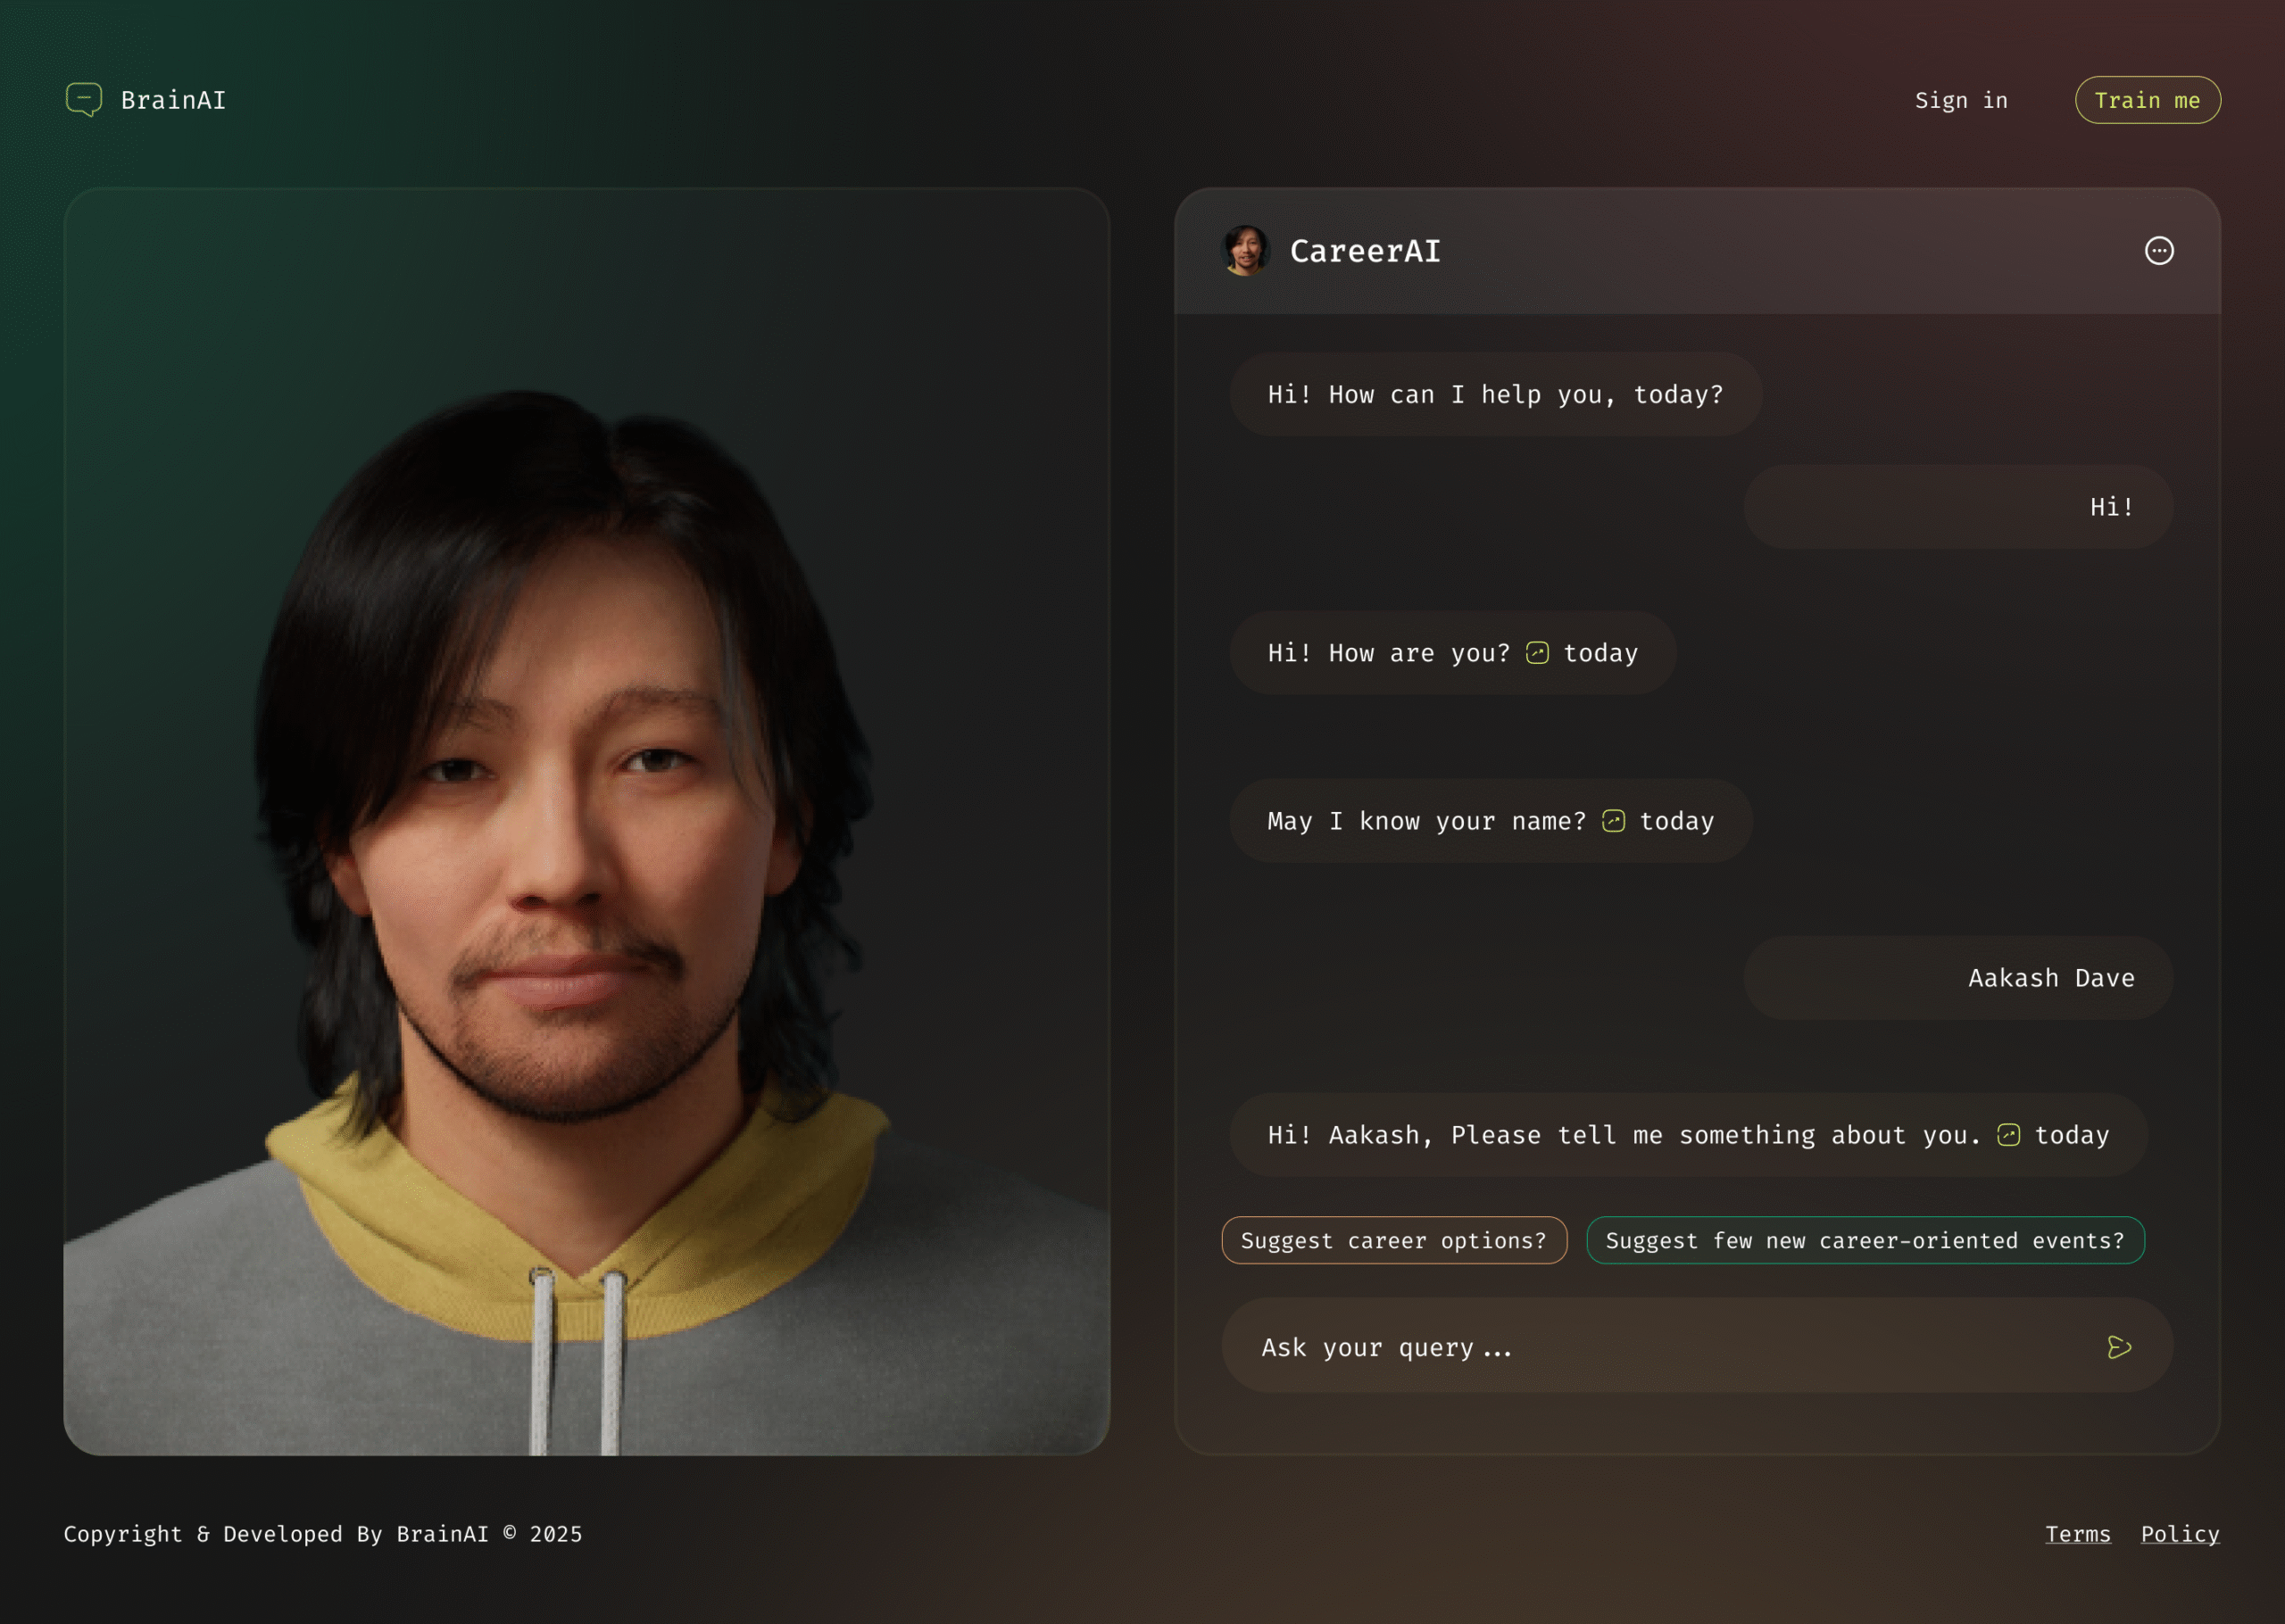Click the send arrow icon in query box
The height and width of the screenshot is (1624, 2285).
pyautogui.click(x=2119, y=1347)
